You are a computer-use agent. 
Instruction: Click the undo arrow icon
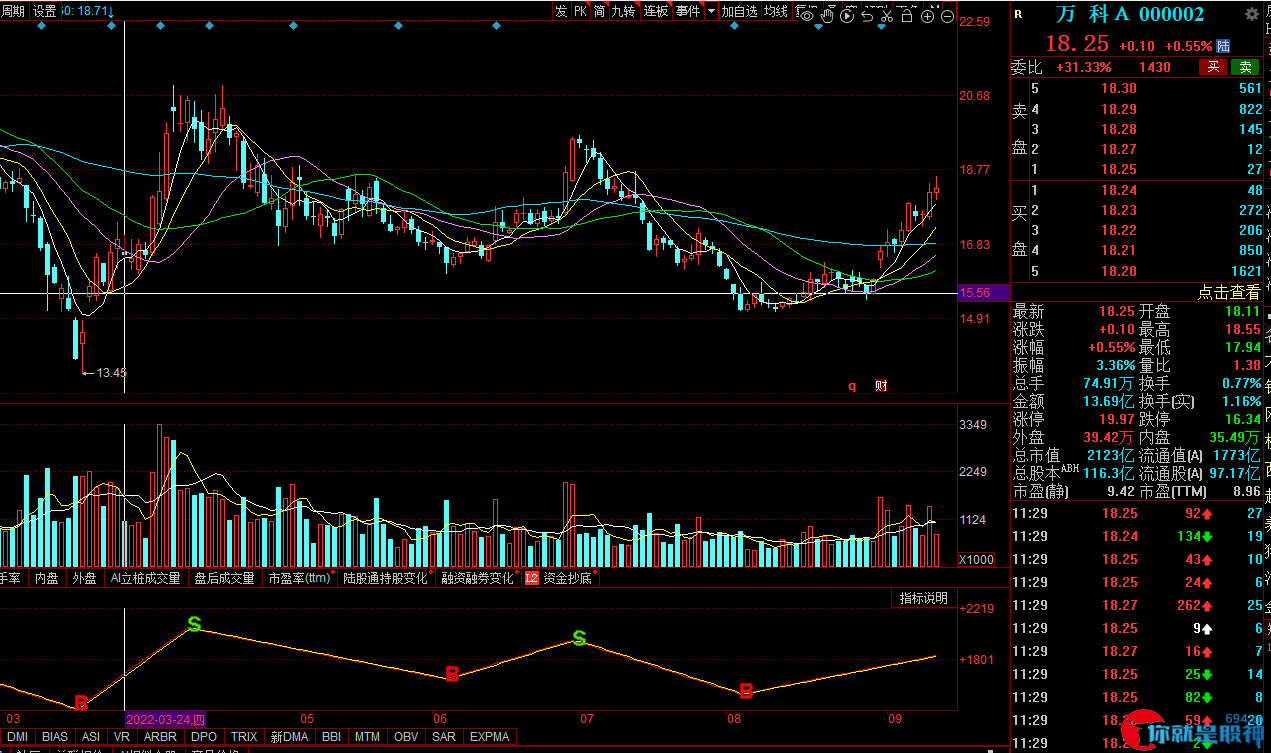[867, 16]
